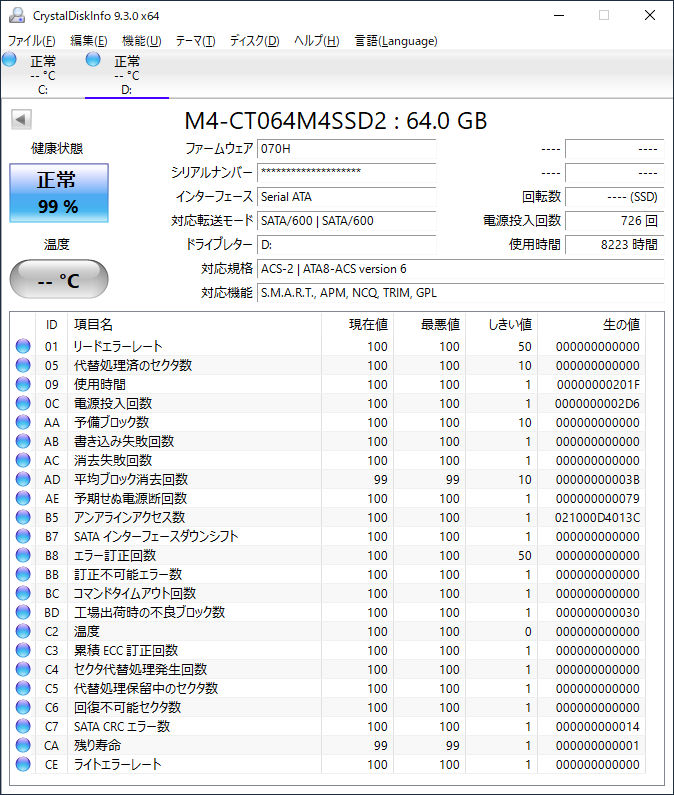Screen dimensions: 674x795
Task: Open the 機能(U) menu
Action: pos(141,41)
